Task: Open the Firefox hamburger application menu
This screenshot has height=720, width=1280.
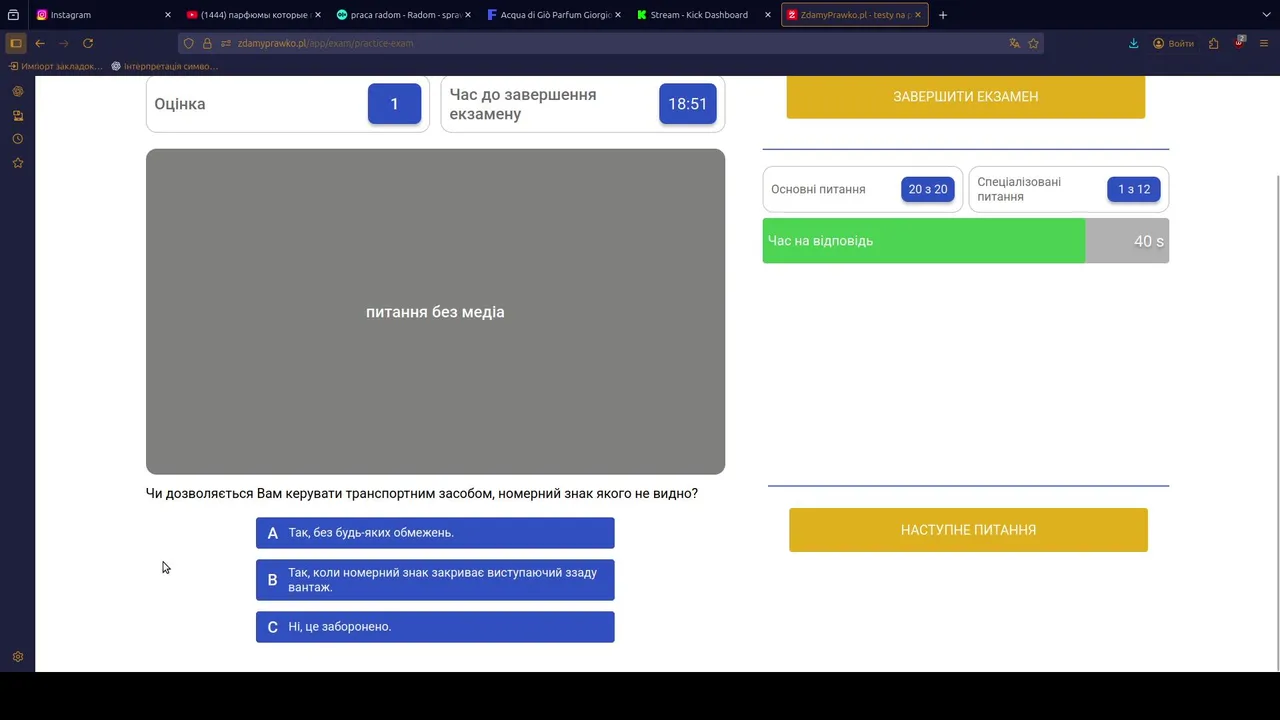Action: pyautogui.click(x=1264, y=43)
